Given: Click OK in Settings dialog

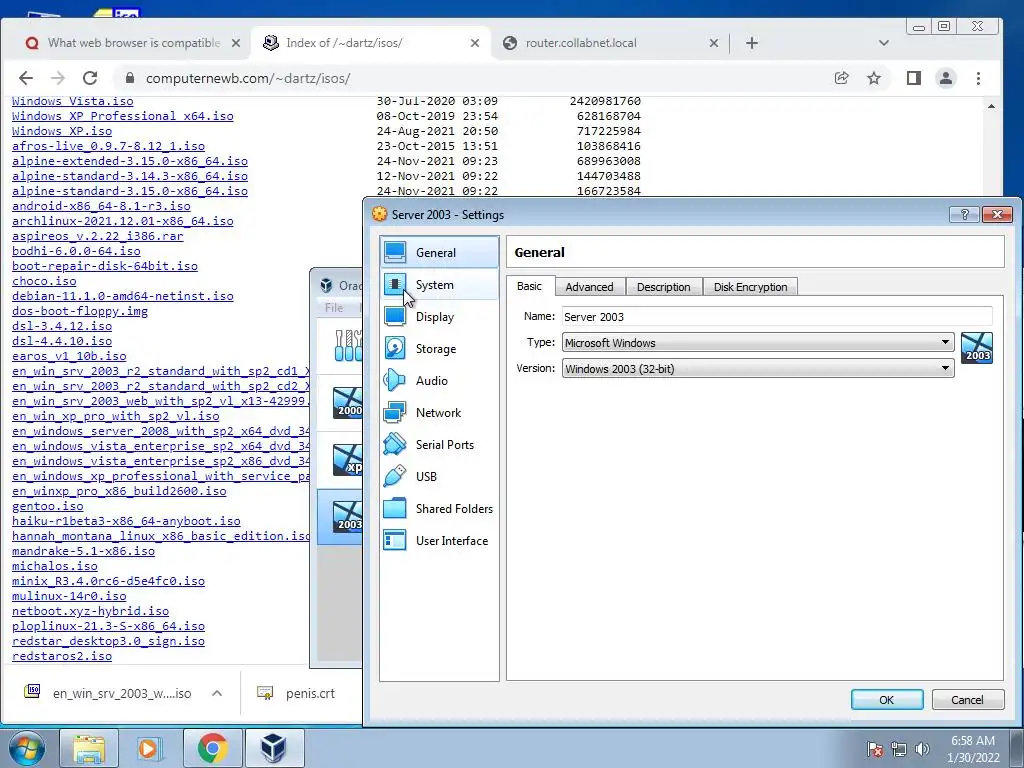Looking at the screenshot, I should (887, 699).
